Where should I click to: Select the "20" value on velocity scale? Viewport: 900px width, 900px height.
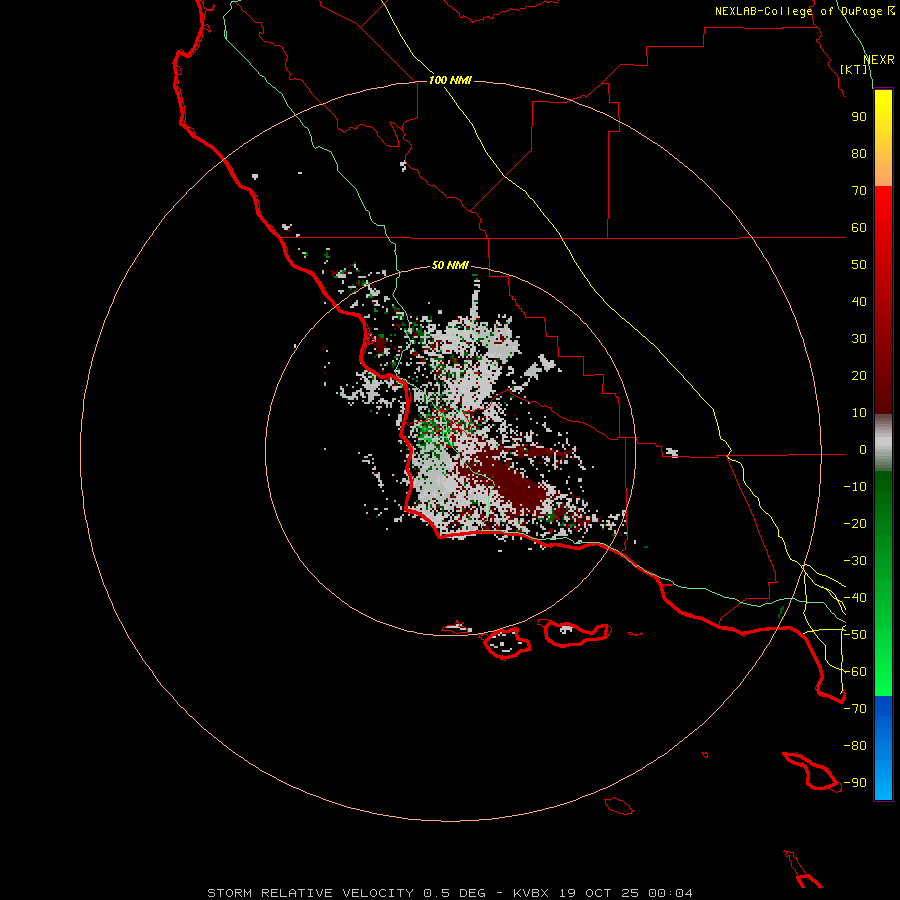pos(859,375)
